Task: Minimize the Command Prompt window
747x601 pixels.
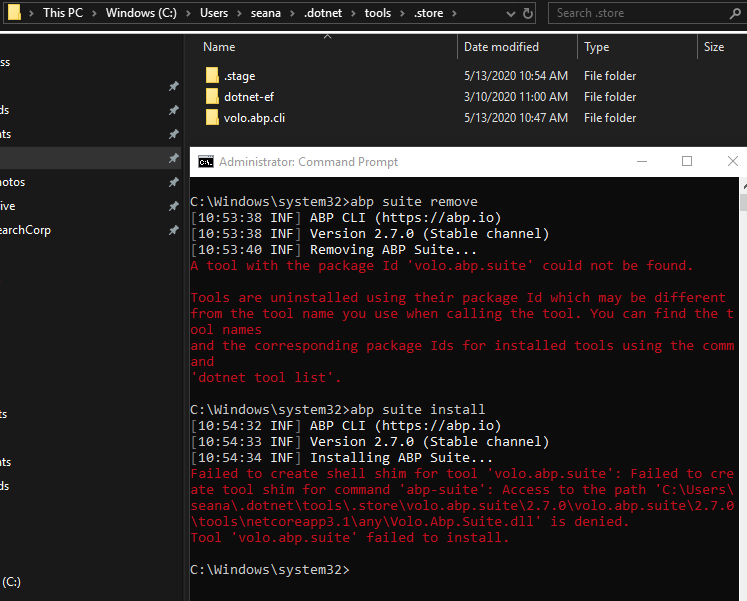Action: coord(641,162)
